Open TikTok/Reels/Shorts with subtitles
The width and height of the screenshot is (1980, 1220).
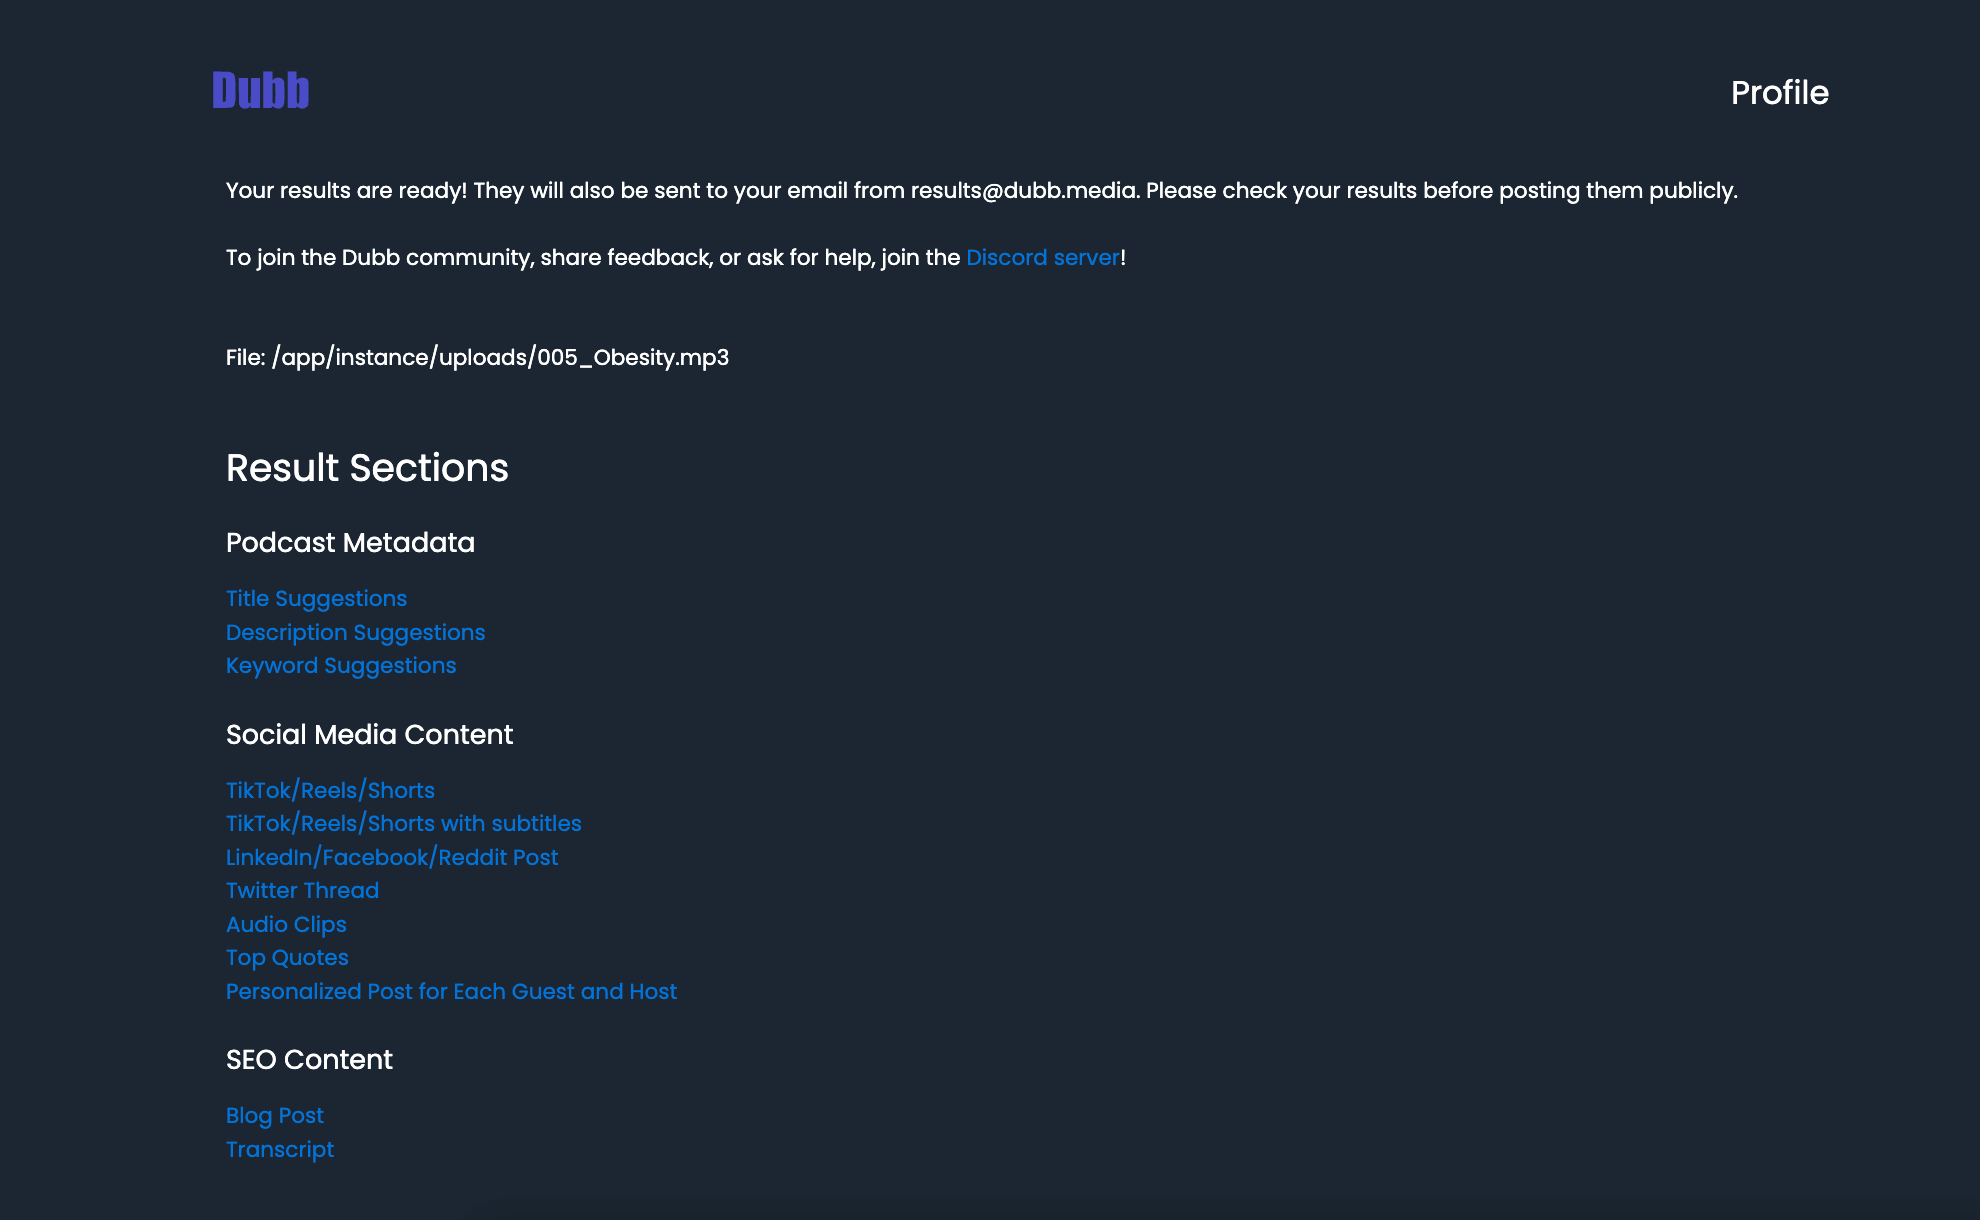pyautogui.click(x=404, y=823)
